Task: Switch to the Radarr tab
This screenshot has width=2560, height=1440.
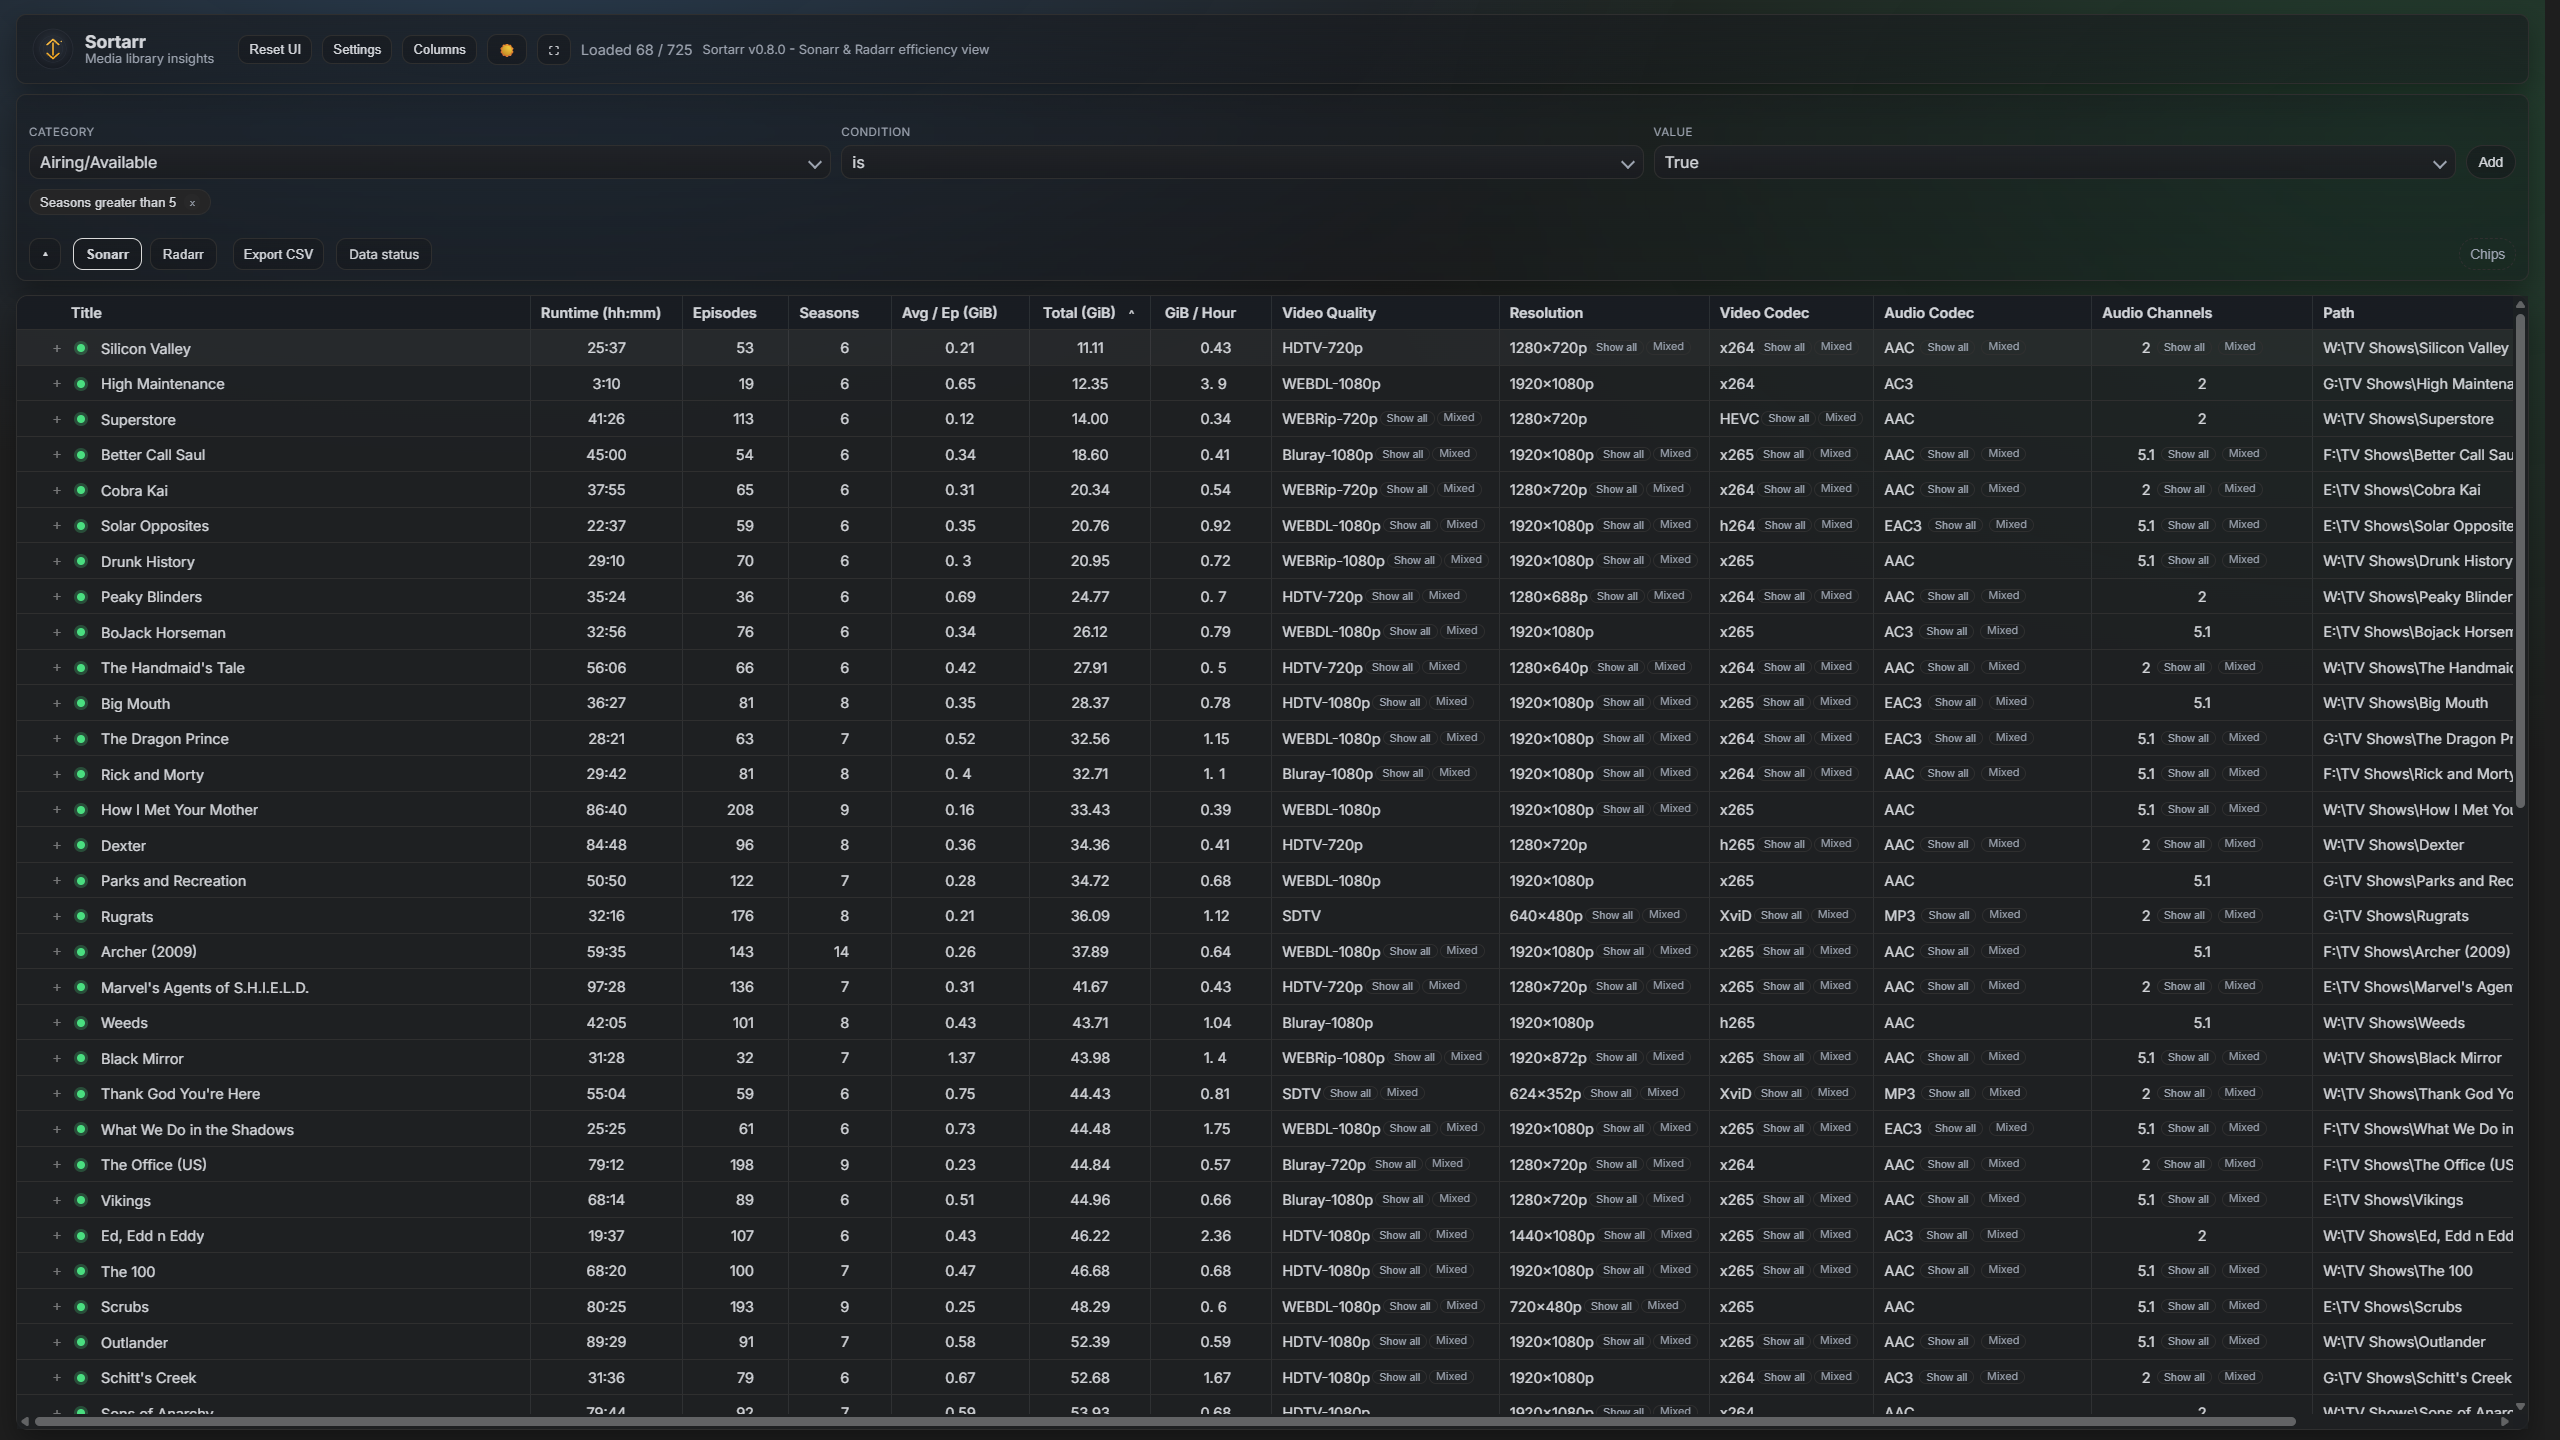Action: click(x=182, y=253)
